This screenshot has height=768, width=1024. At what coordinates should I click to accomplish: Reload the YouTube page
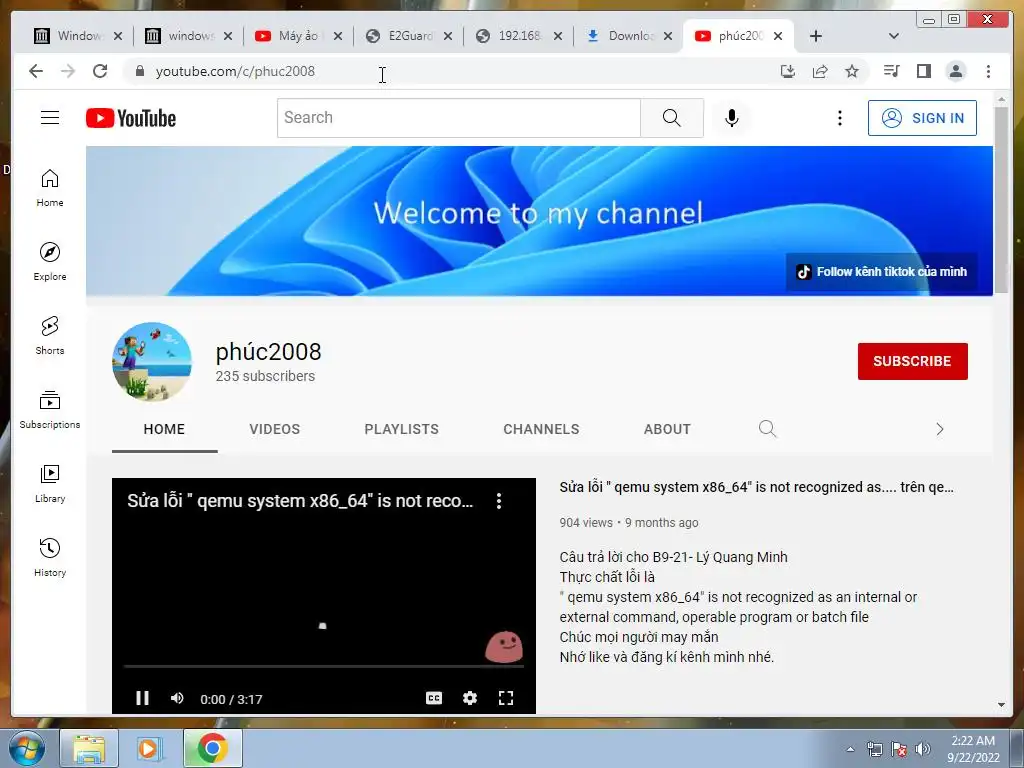pos(100,71)
